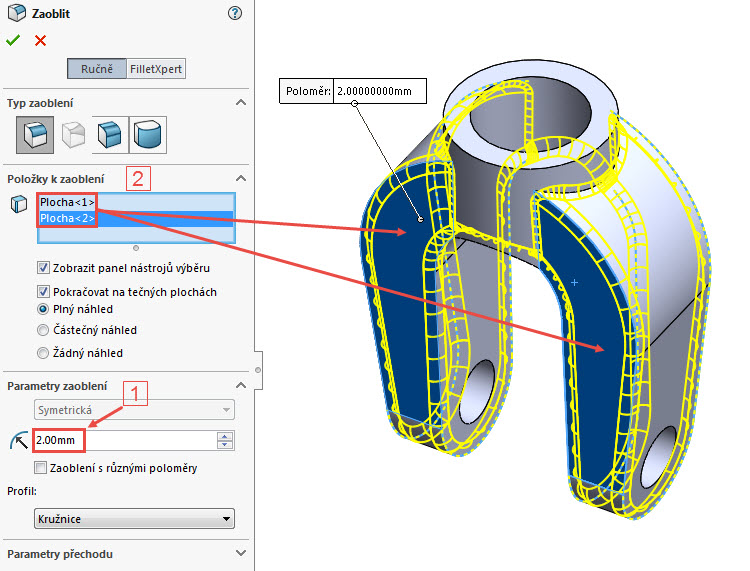Screen dimensions: 750x571
Task: Click the Zaoblit feature icon in header
Action: click(17, 13)
